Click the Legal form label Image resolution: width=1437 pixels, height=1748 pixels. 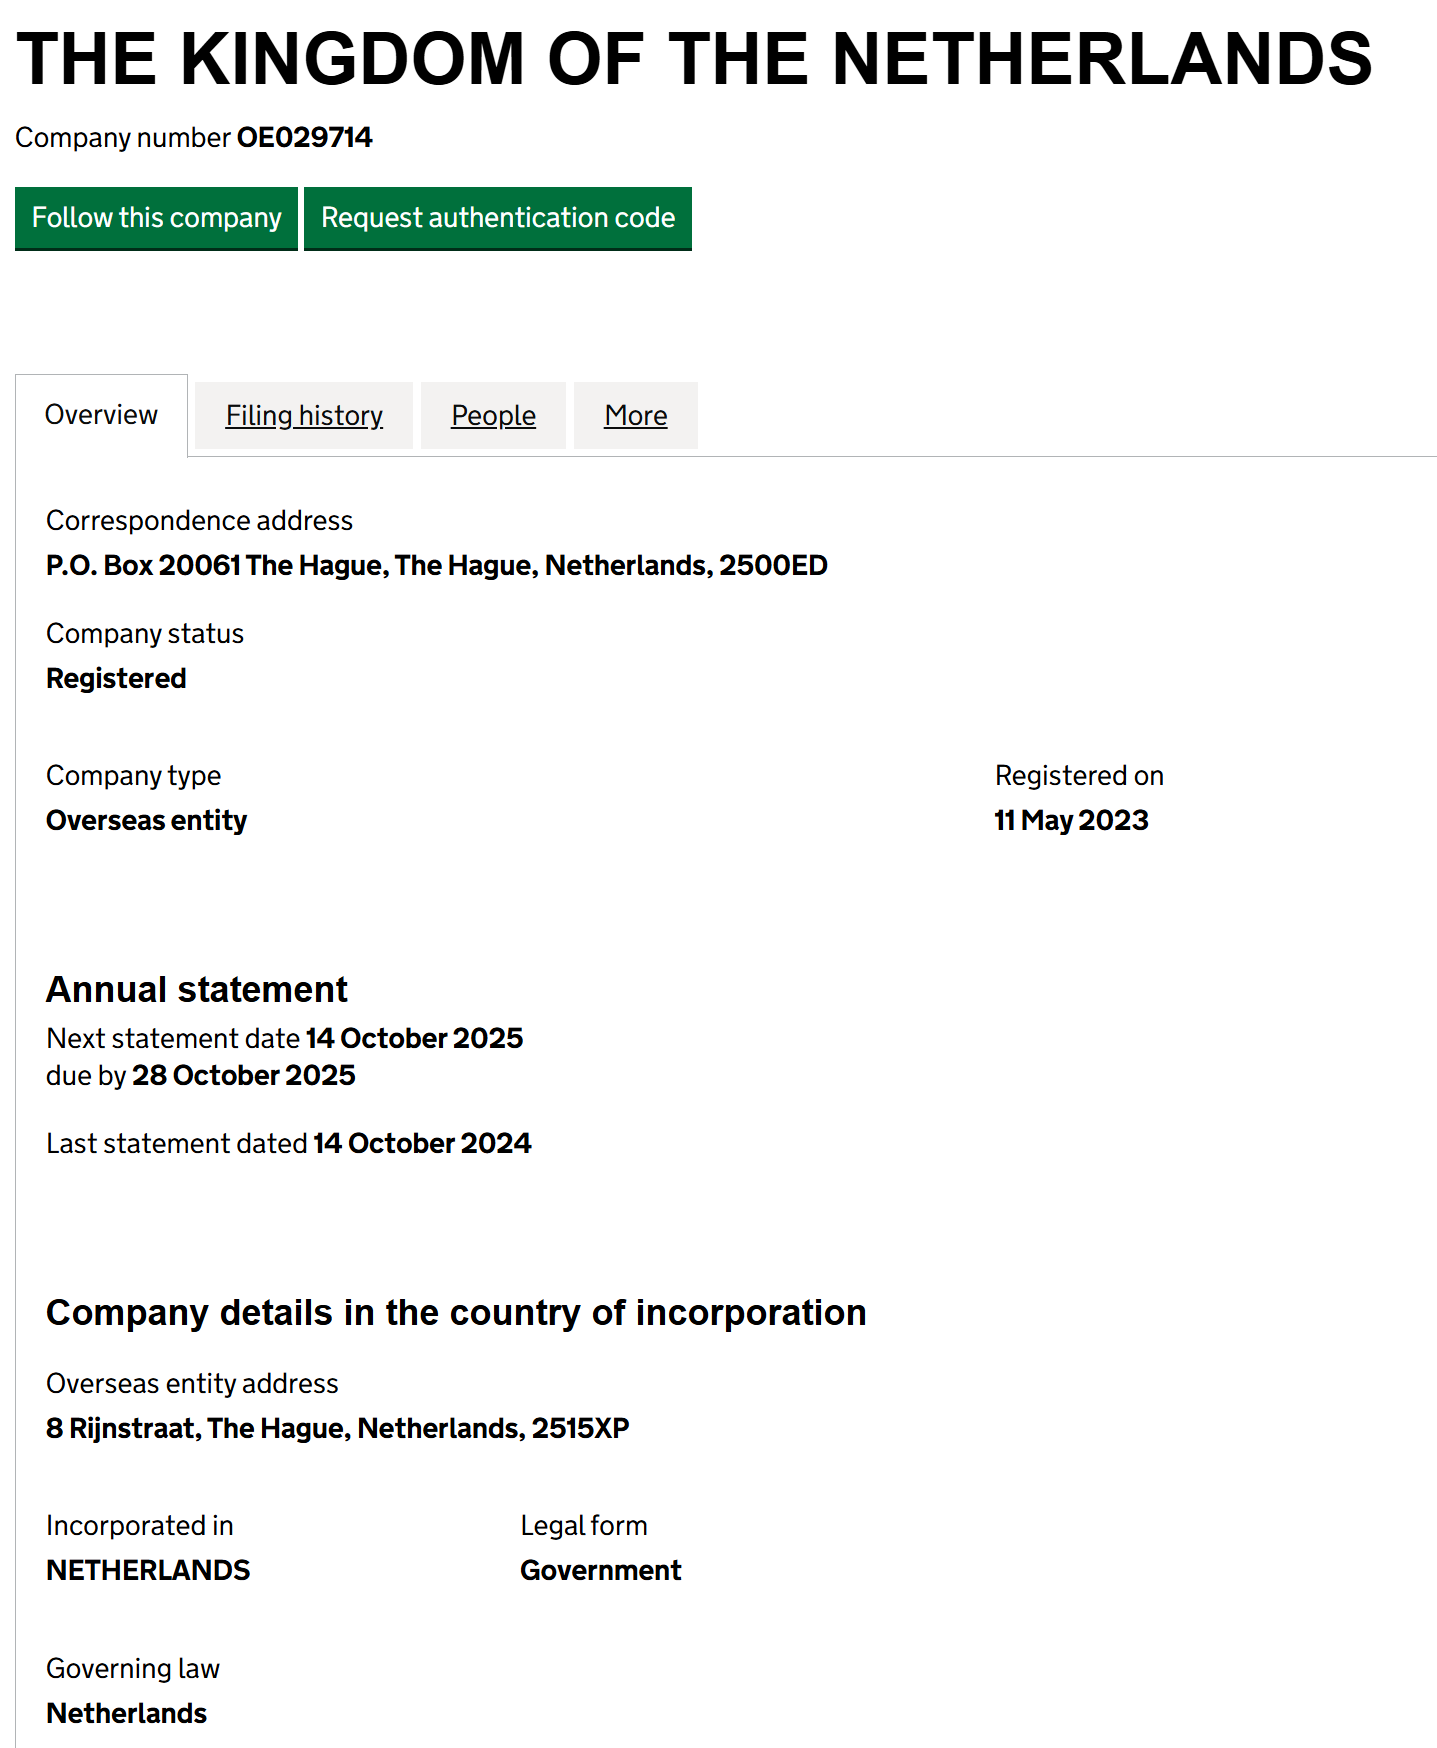coord(584,1526)
